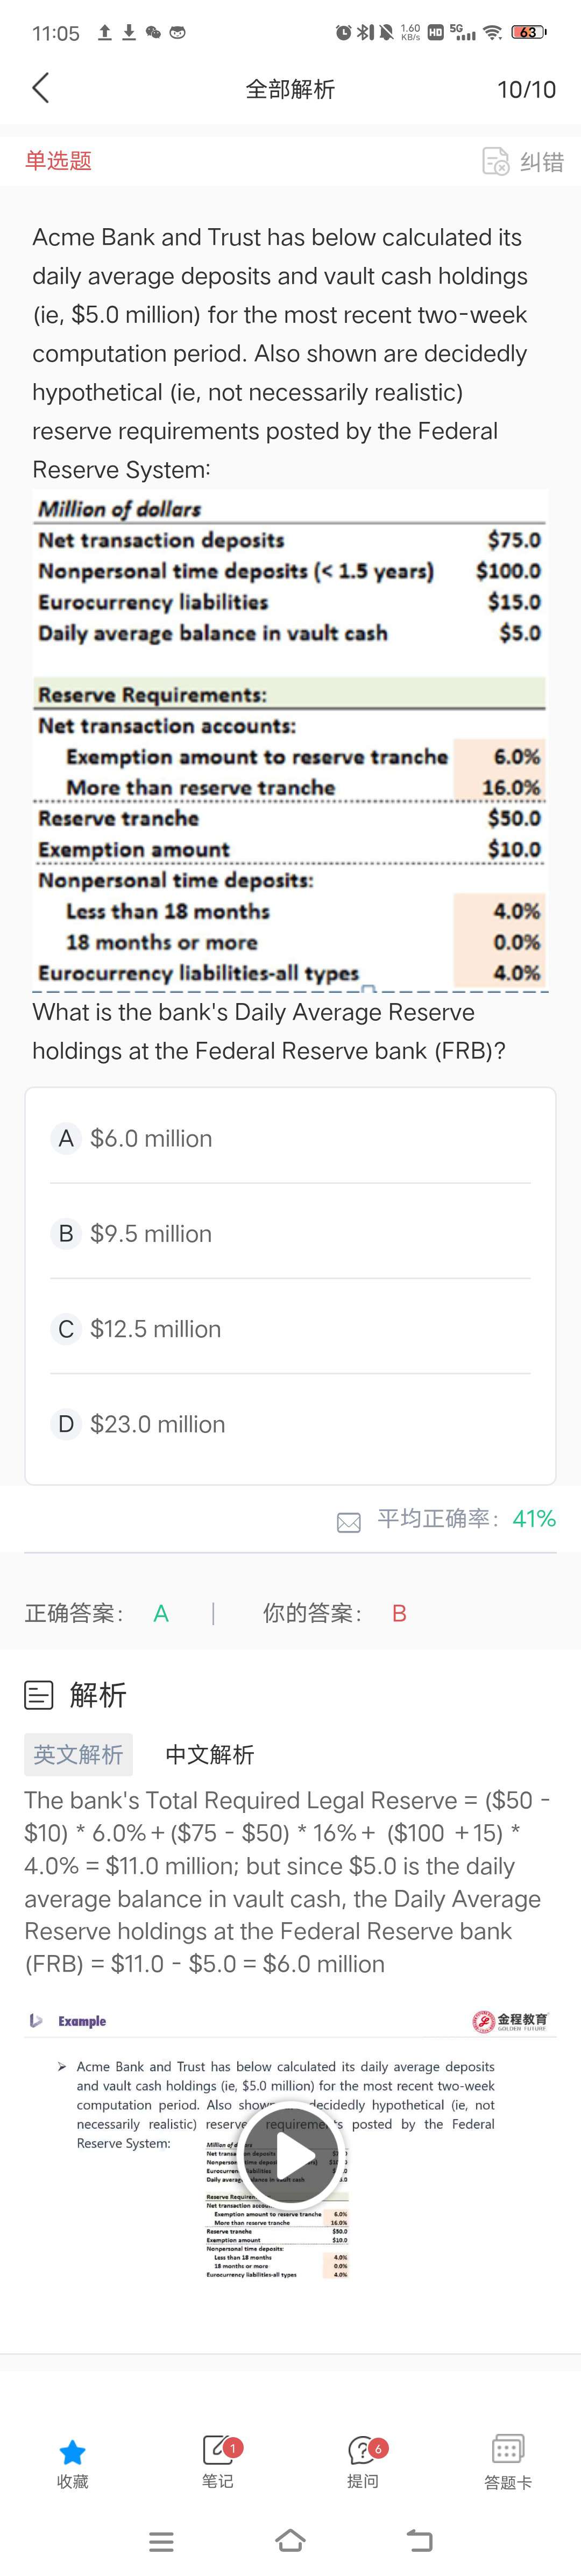This screenshot has height=2576, width=581.
Task: Tap the back arrow icon
Action: coord(40,88)
